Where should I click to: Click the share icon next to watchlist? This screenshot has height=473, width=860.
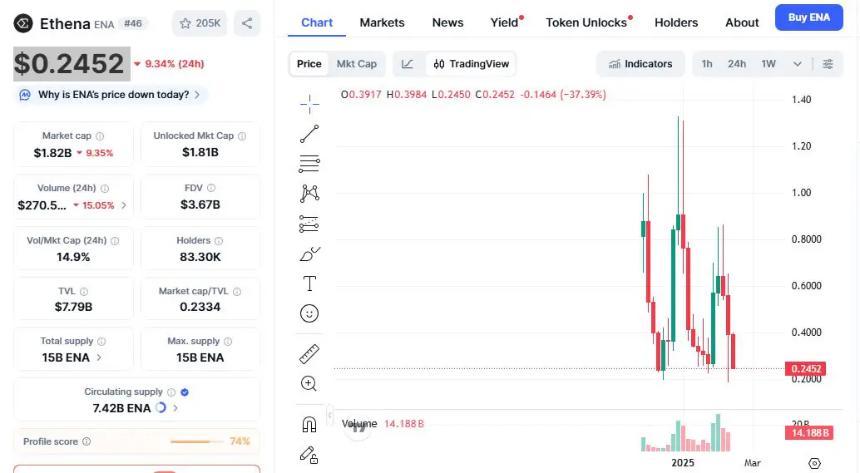tap(247, 23)
